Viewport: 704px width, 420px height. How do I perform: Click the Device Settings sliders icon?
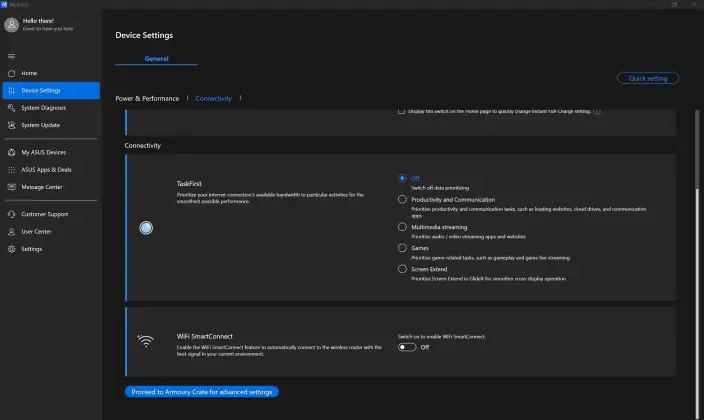(12, 90)
